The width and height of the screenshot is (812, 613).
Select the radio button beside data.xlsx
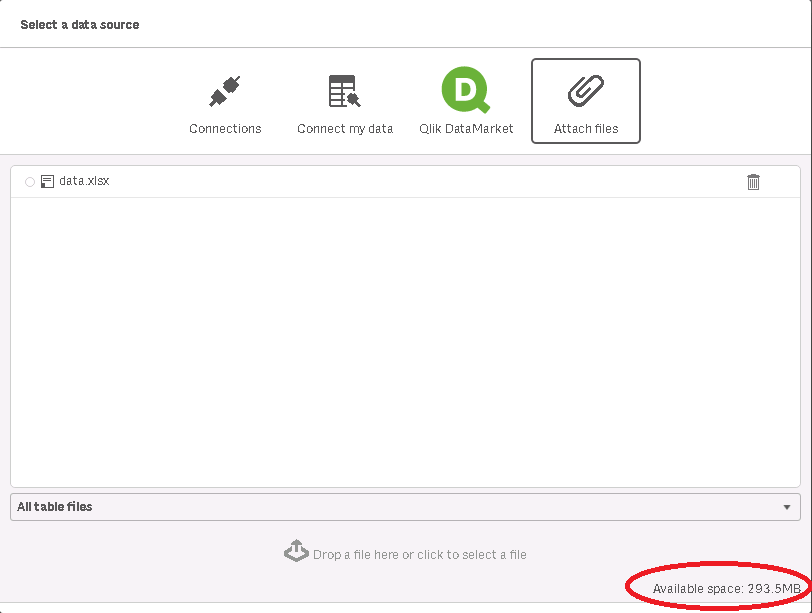click(x=29, y=181)
